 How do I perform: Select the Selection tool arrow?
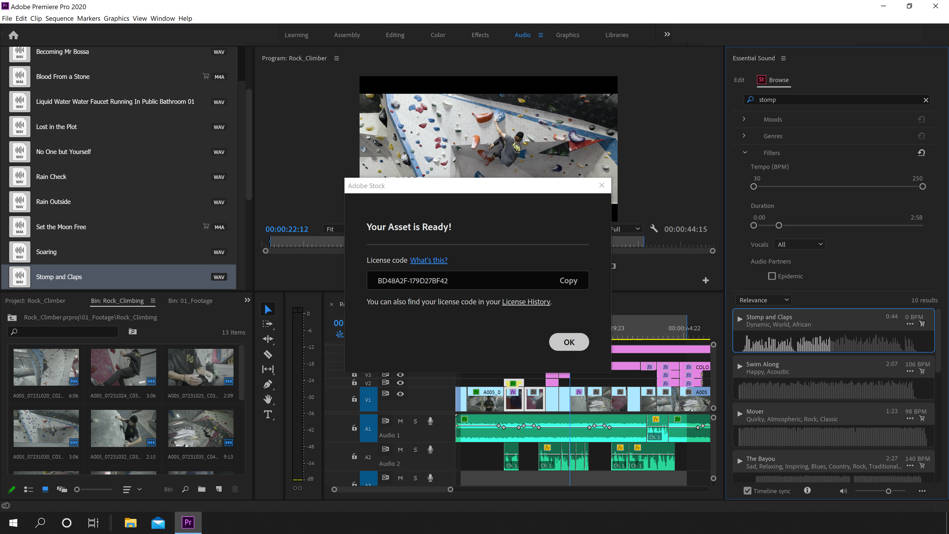[x=268, y=309]
